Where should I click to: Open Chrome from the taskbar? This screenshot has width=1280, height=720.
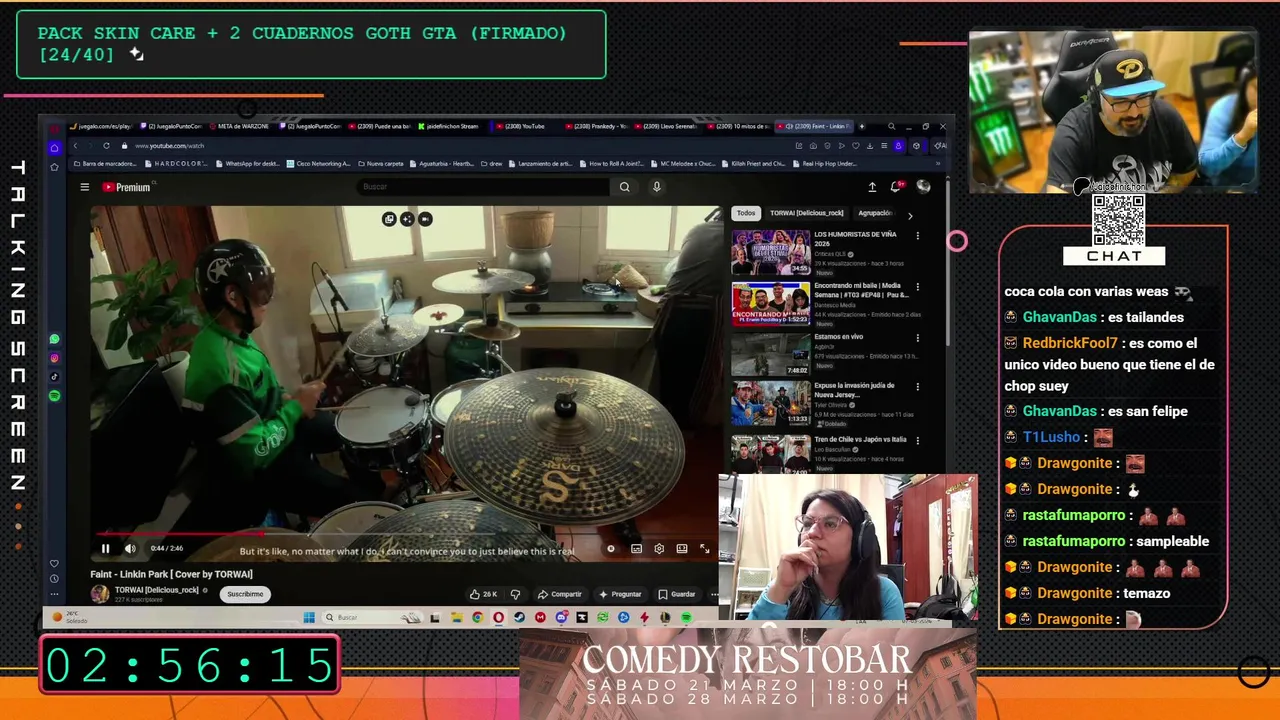[x=477, y=618]
